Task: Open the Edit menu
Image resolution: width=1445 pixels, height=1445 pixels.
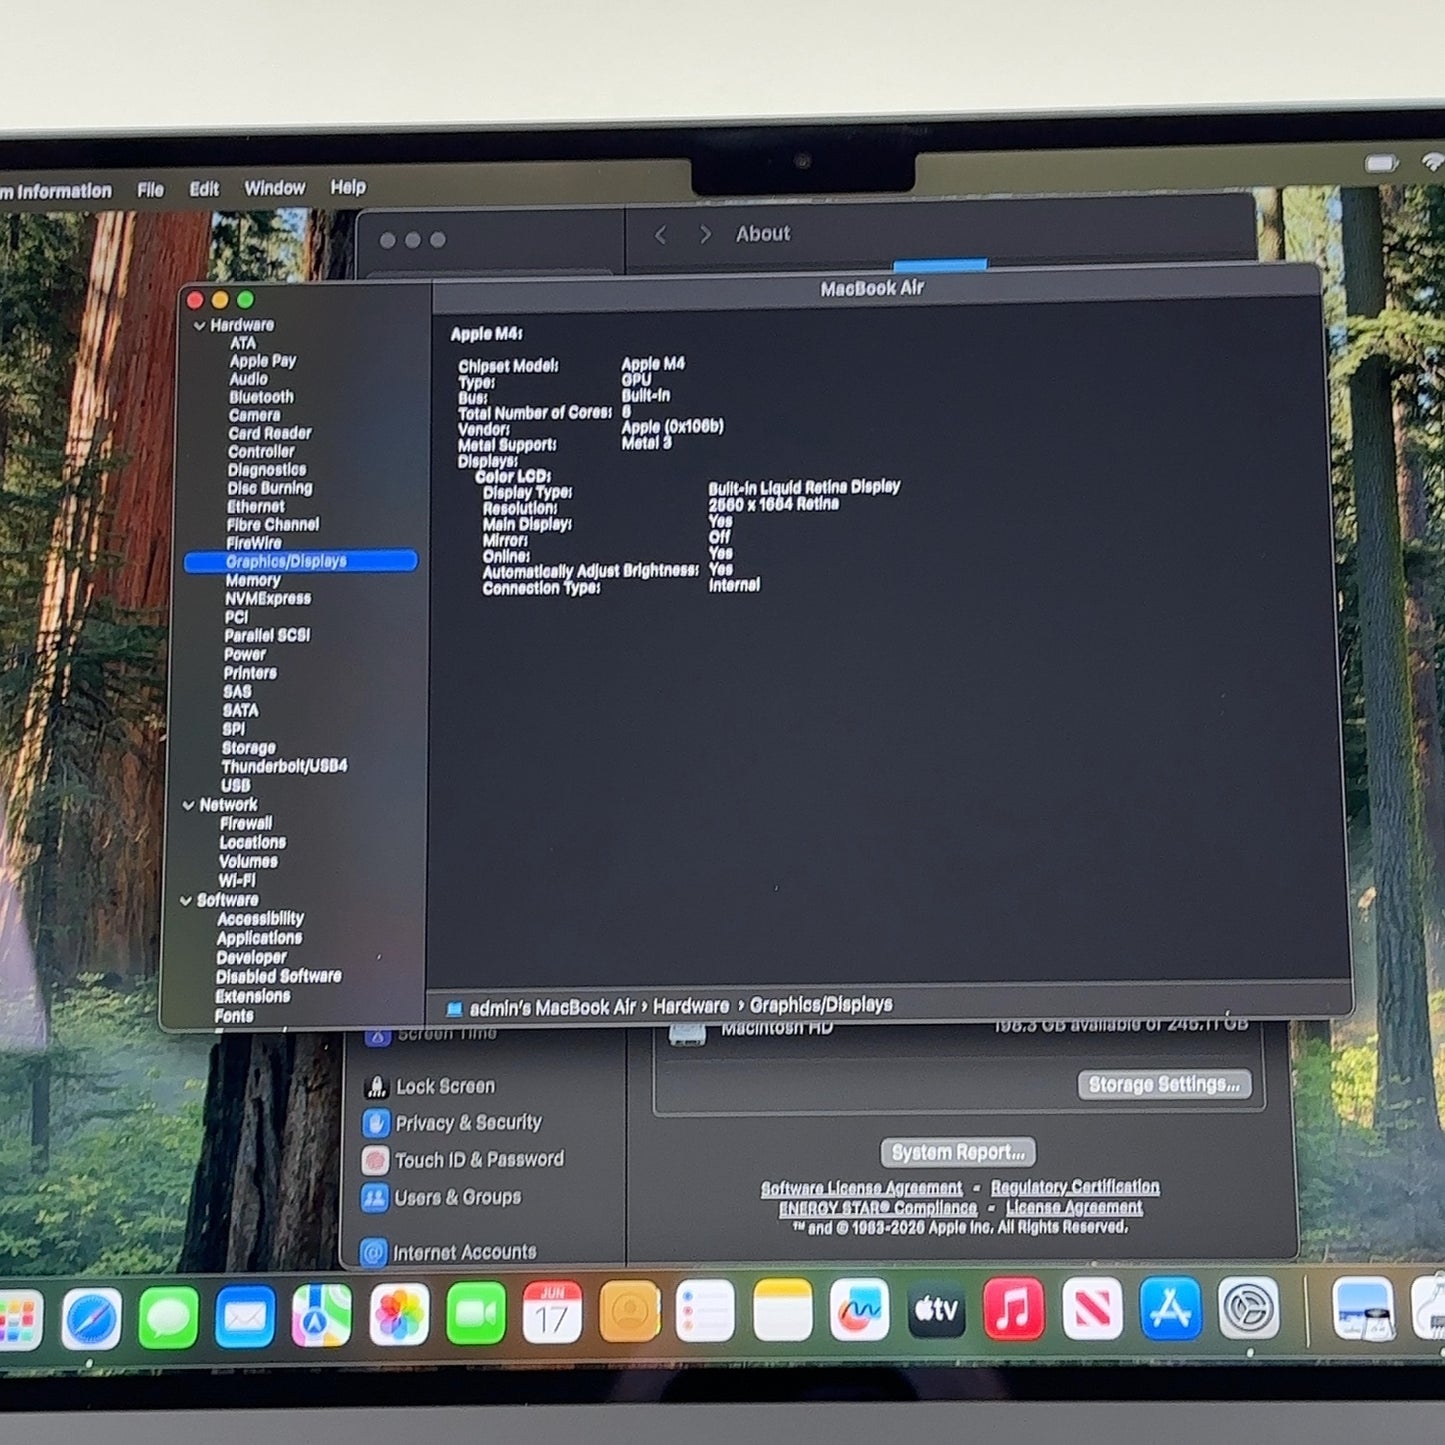Action: (204, 189)
